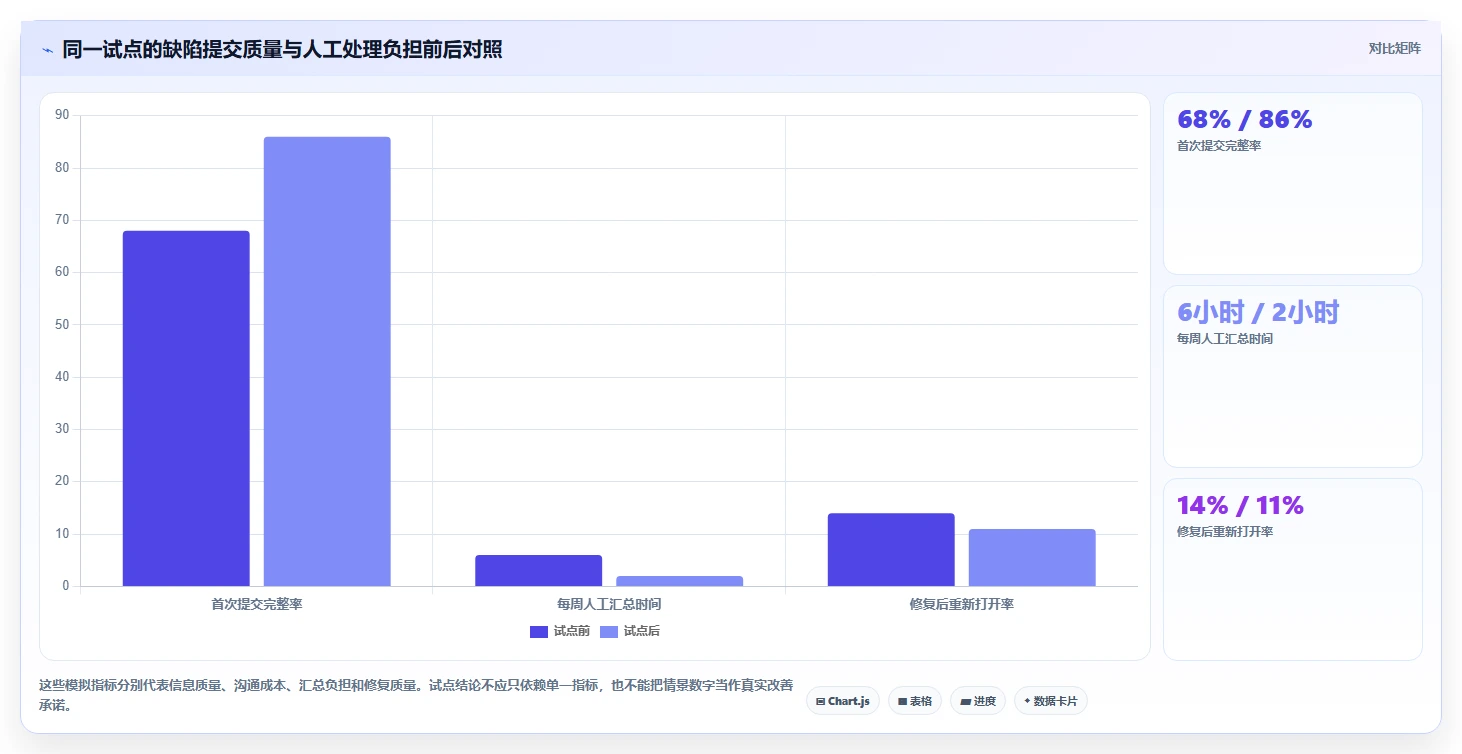Select the 数据卡片 chip
Image resolution: width=1462 pixels, height=754 pixels.
pyautogui.click(x=1050, y=701)
